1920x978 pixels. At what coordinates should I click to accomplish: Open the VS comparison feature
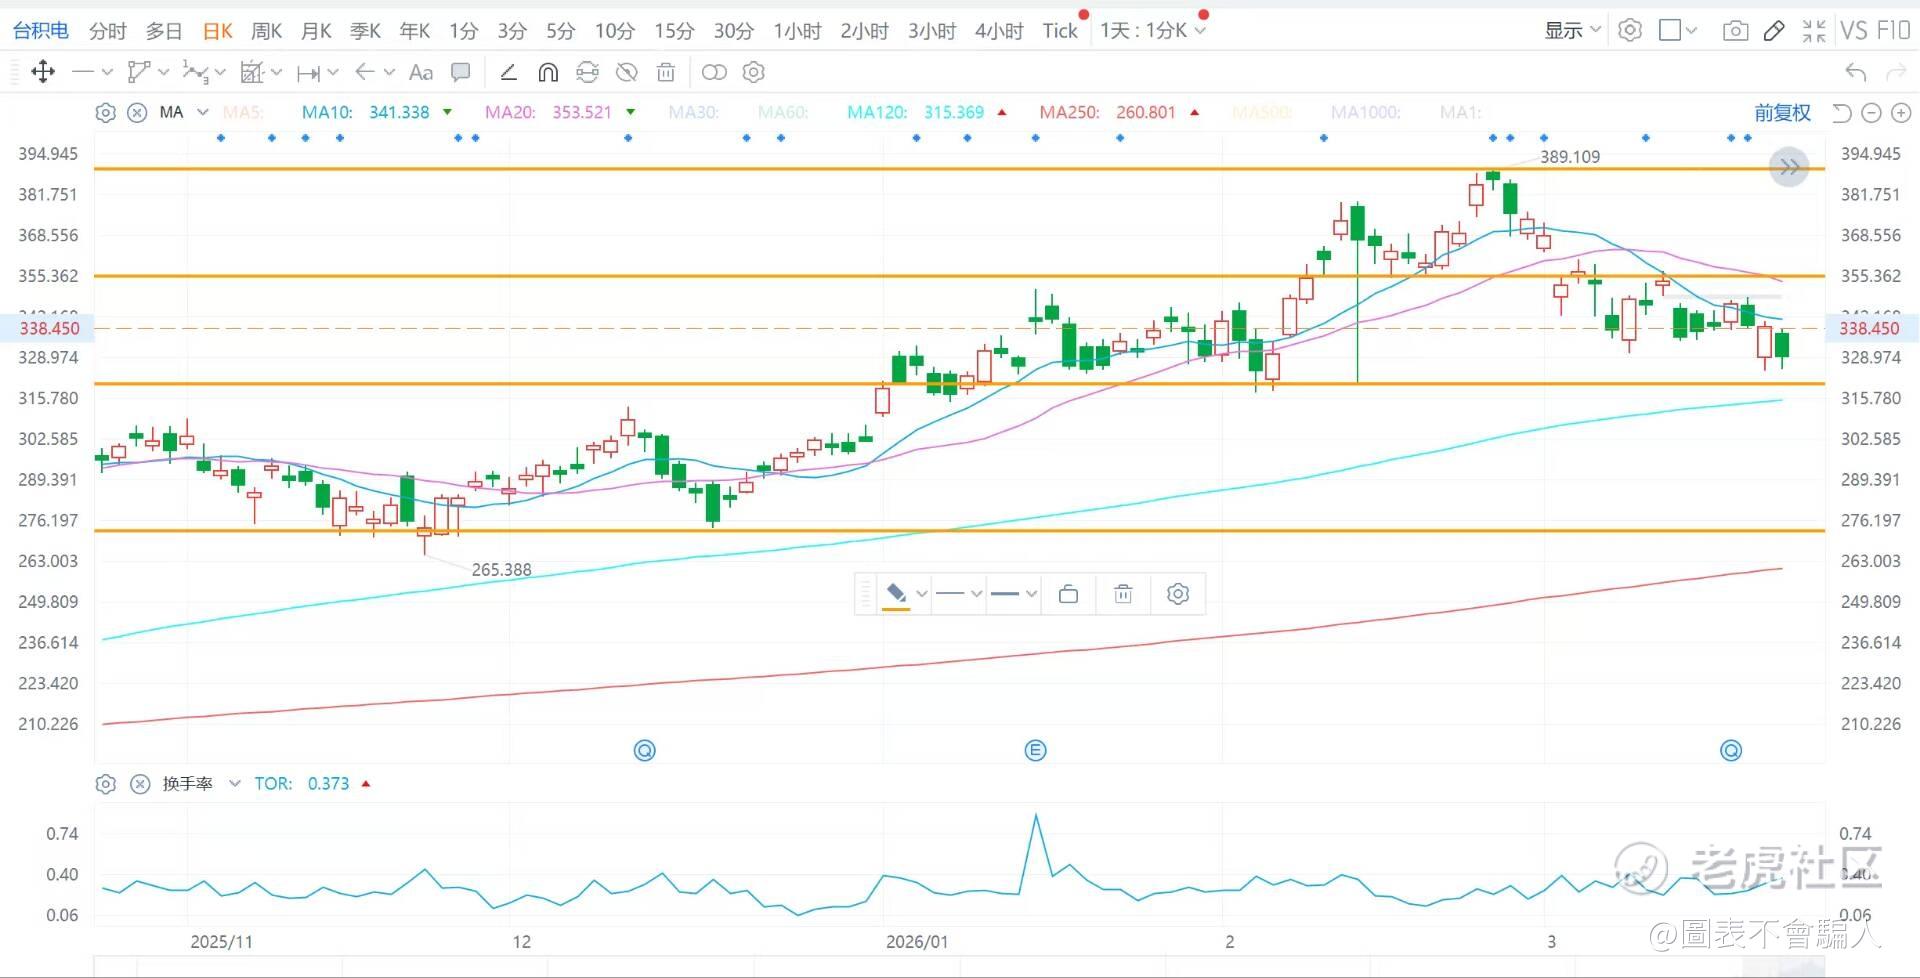tap(1854, 30)
